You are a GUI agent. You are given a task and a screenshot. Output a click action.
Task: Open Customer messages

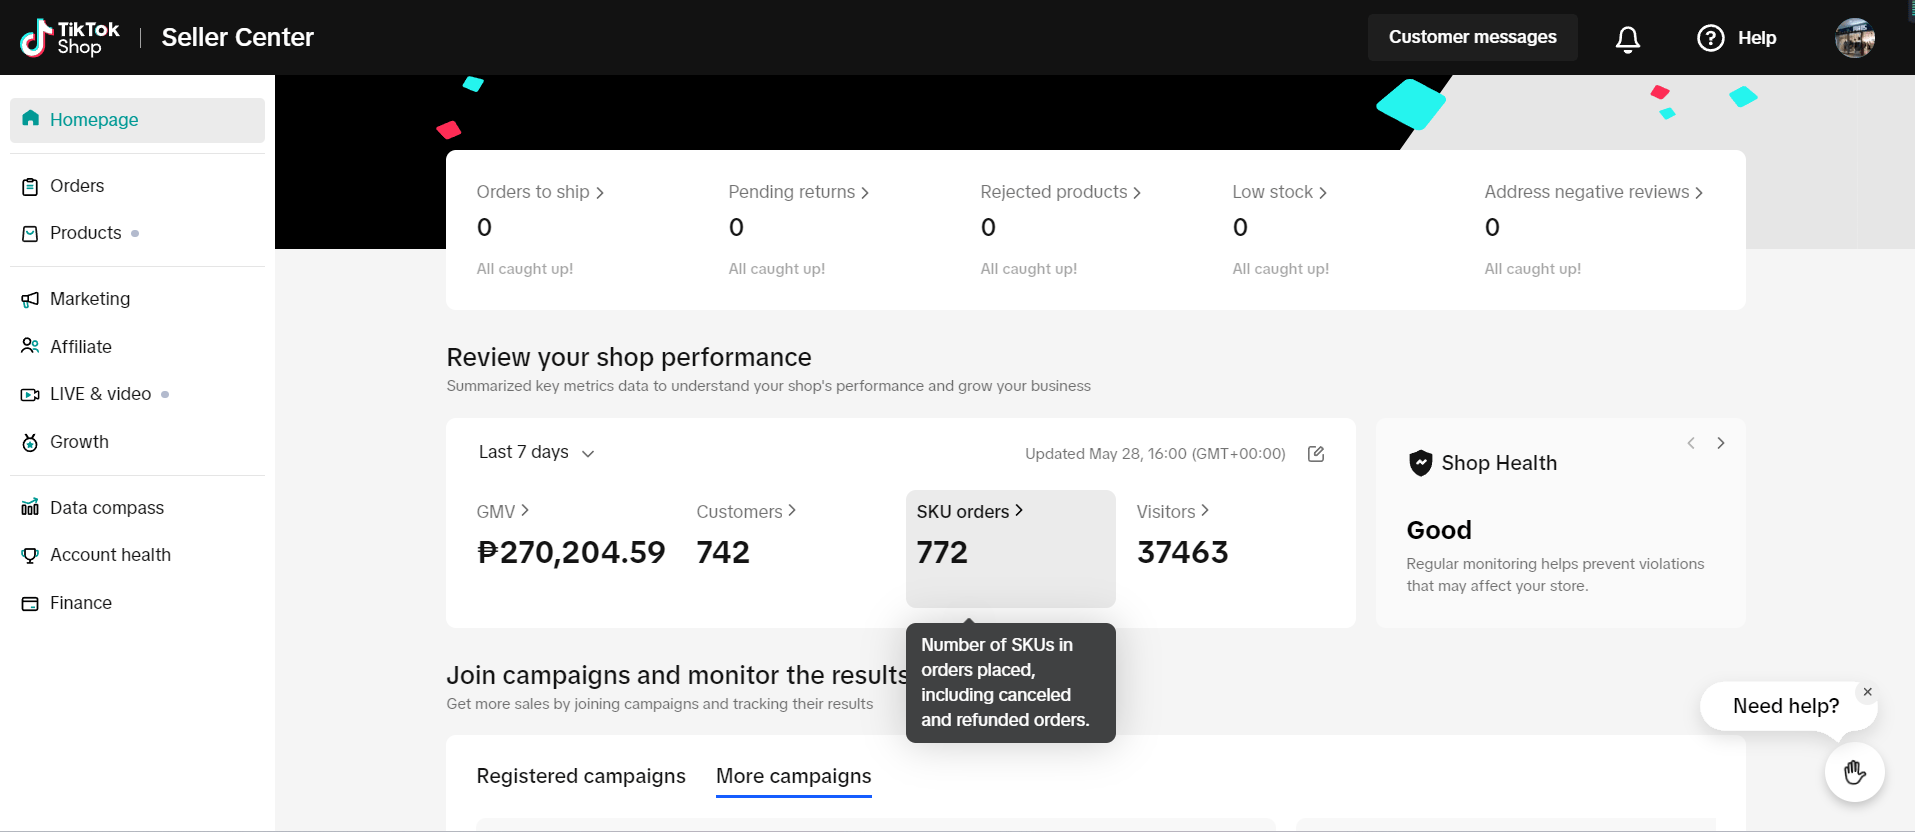(x=1472, y=37)
